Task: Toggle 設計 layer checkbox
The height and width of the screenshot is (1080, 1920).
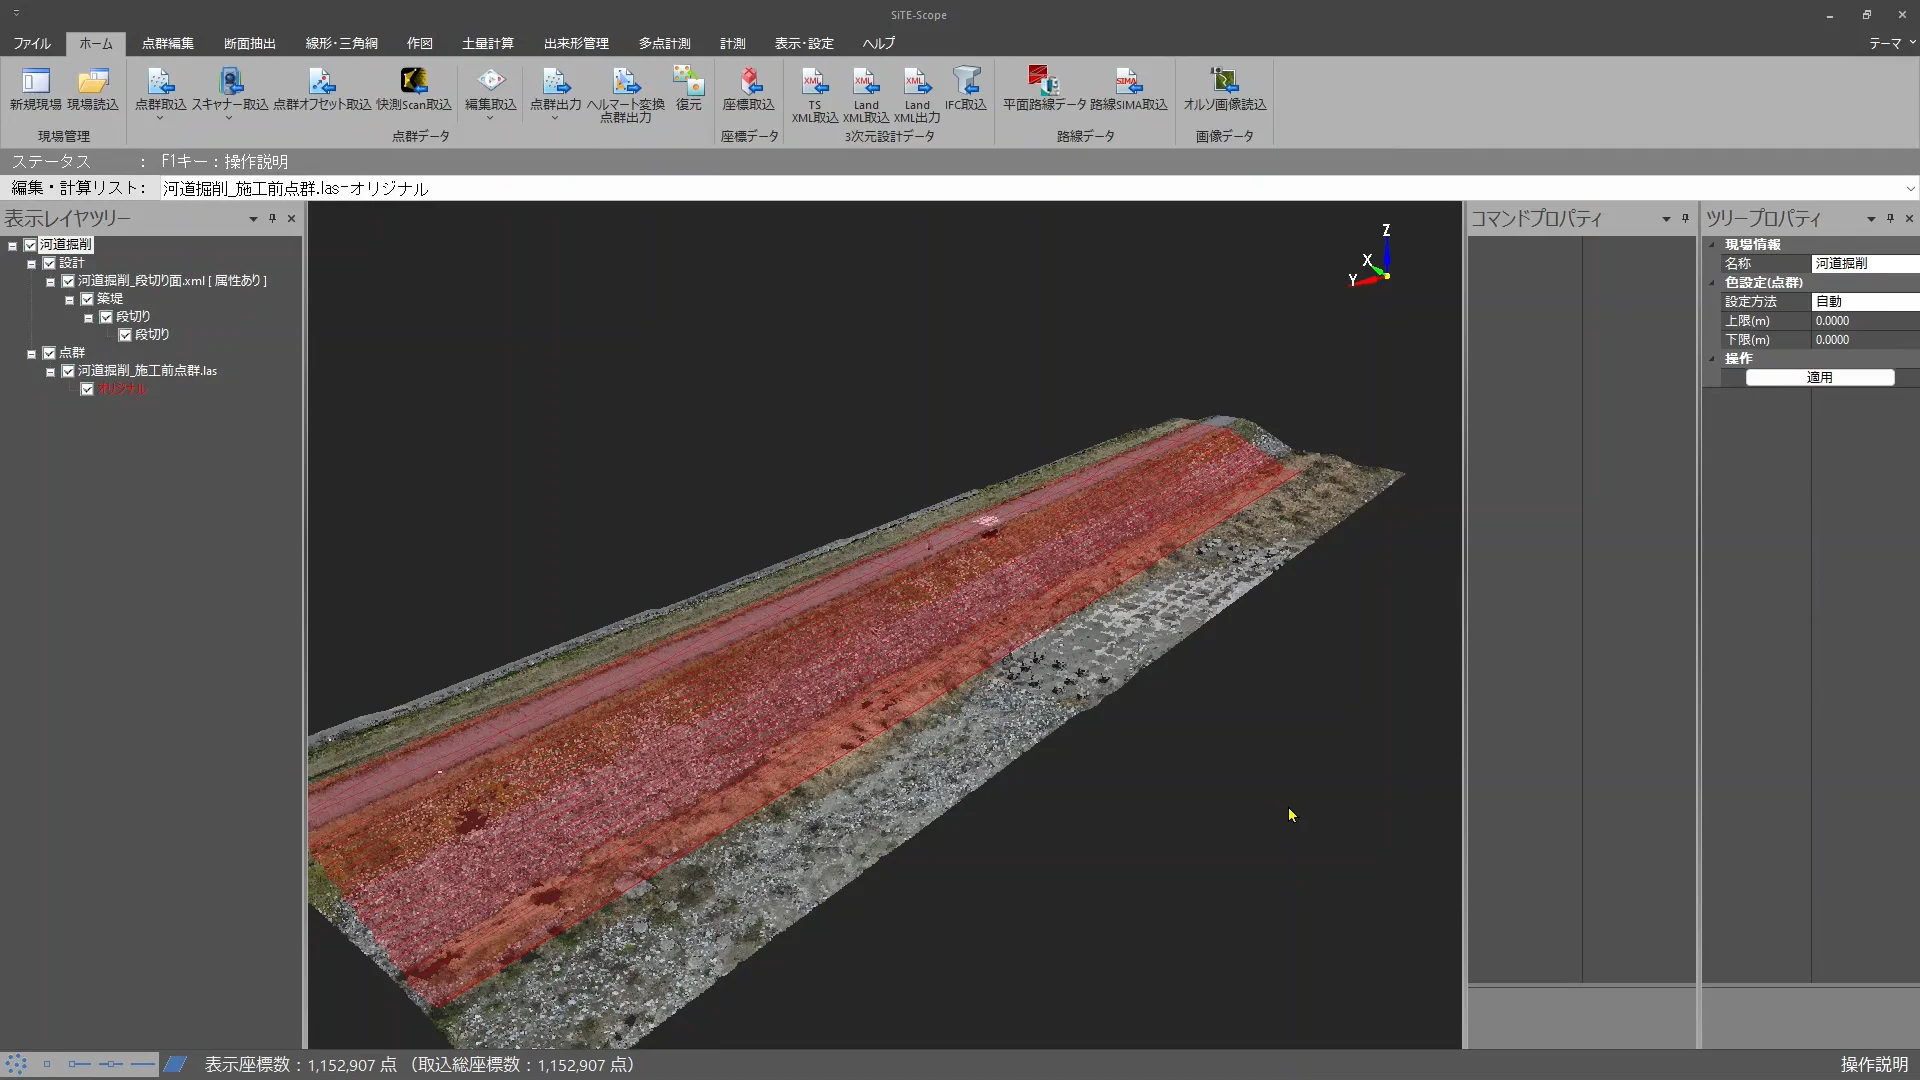Action: pos(49,263)
